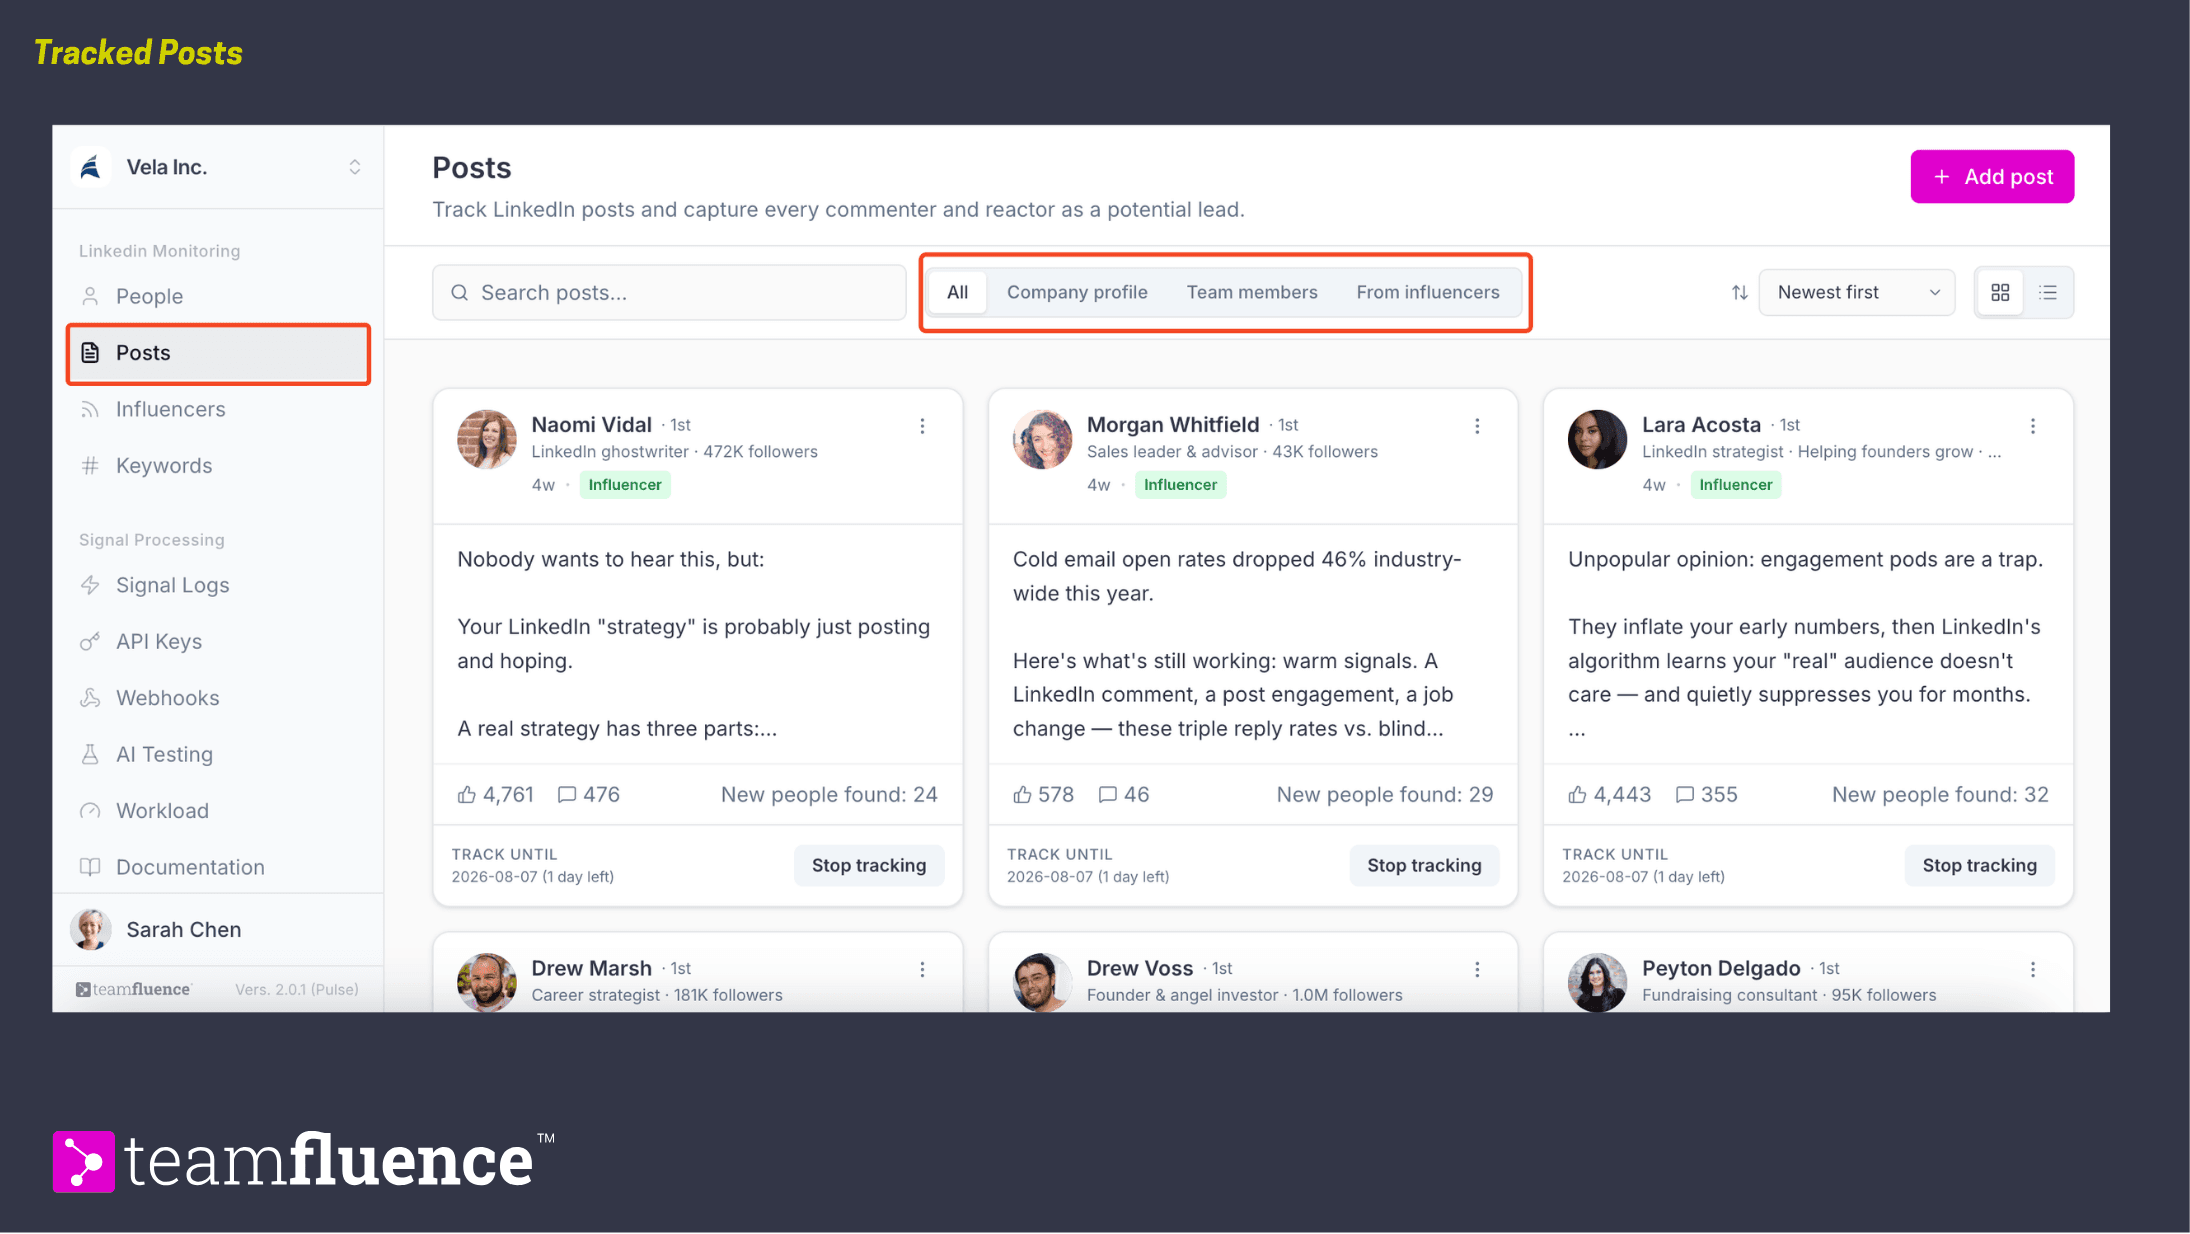Click 'Vers. 2.0.1 (Pulse)' version text
2190x1234 pixels.
(x=297, y=989)
